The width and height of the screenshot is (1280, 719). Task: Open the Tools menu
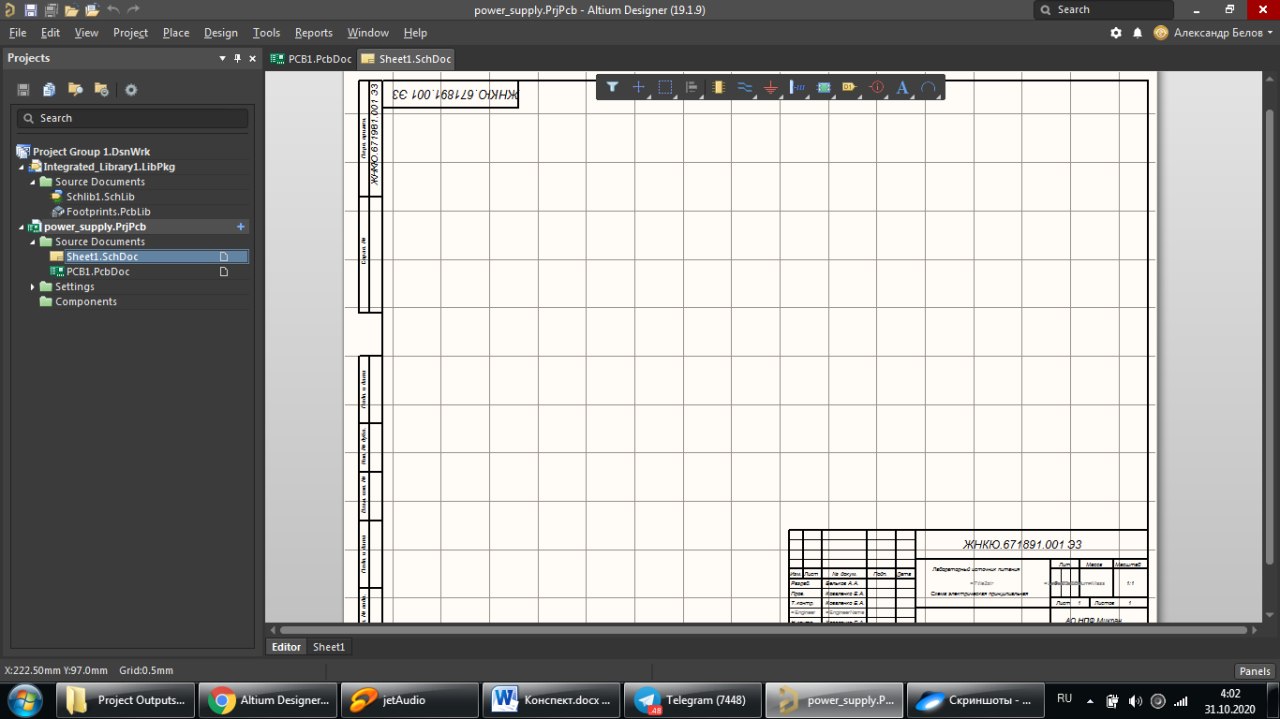click(x=266, y=32)
